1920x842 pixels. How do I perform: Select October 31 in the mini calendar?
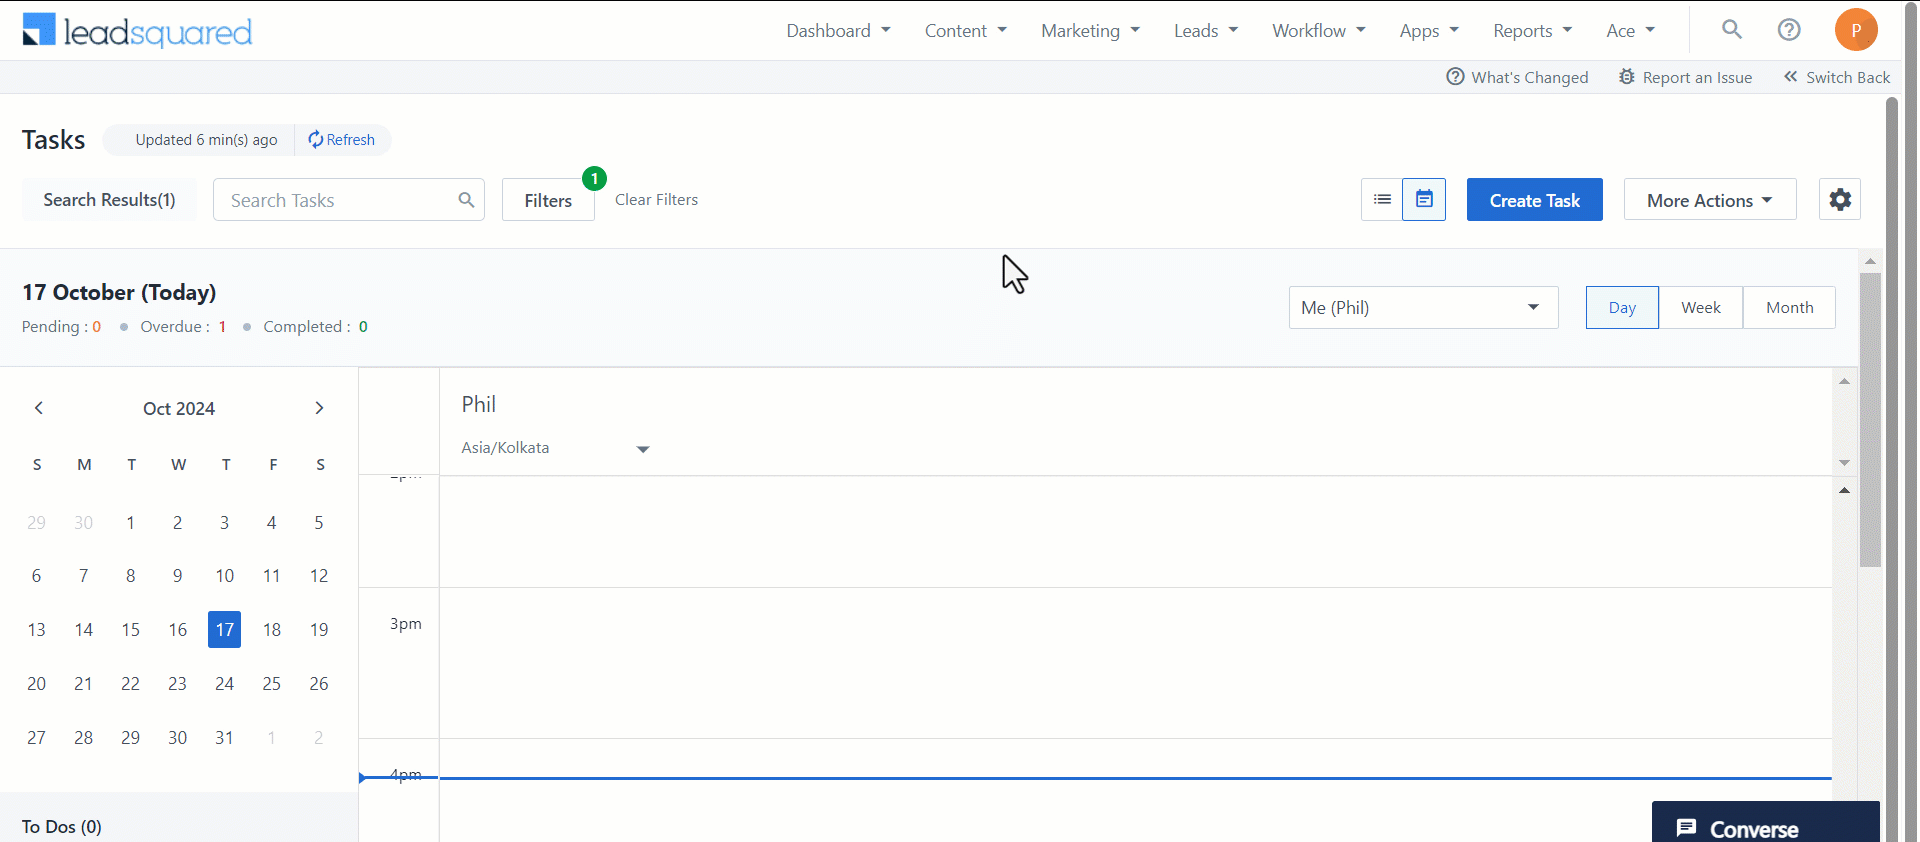pyautogui.click(x=224, y=738)
